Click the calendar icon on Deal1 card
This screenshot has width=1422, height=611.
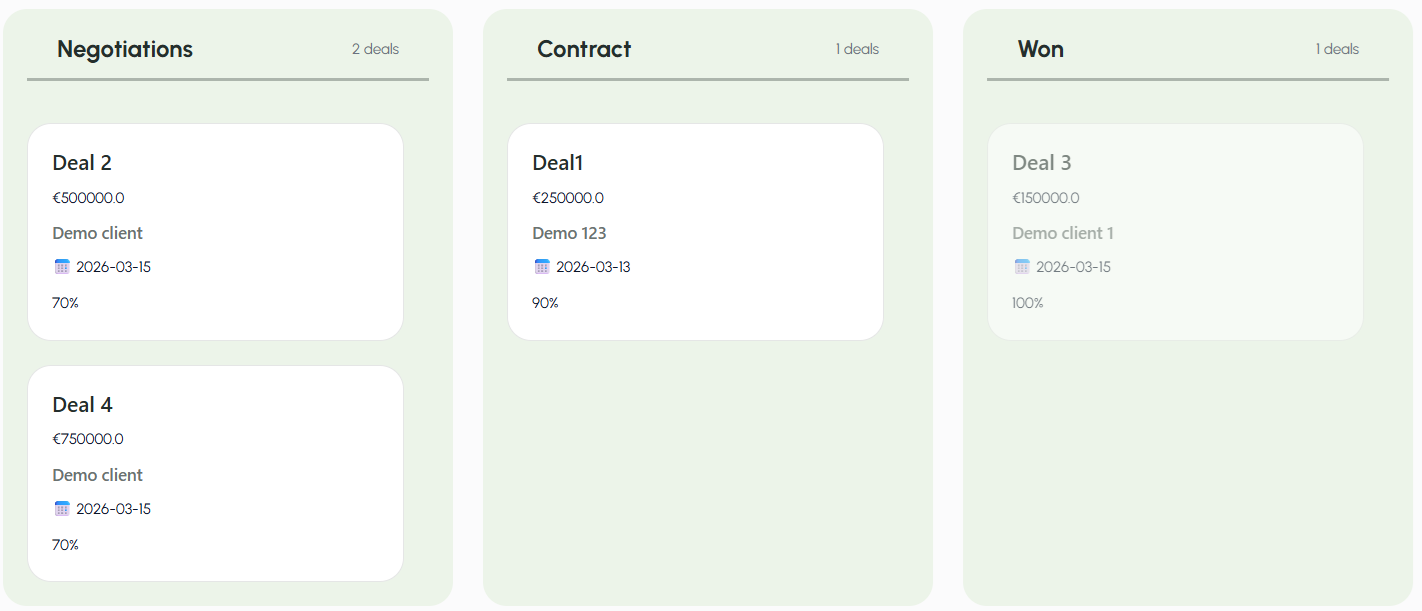542,267
